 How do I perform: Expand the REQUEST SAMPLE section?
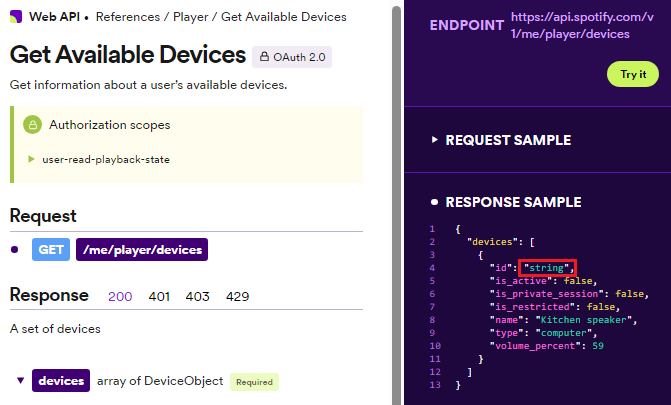434,140
